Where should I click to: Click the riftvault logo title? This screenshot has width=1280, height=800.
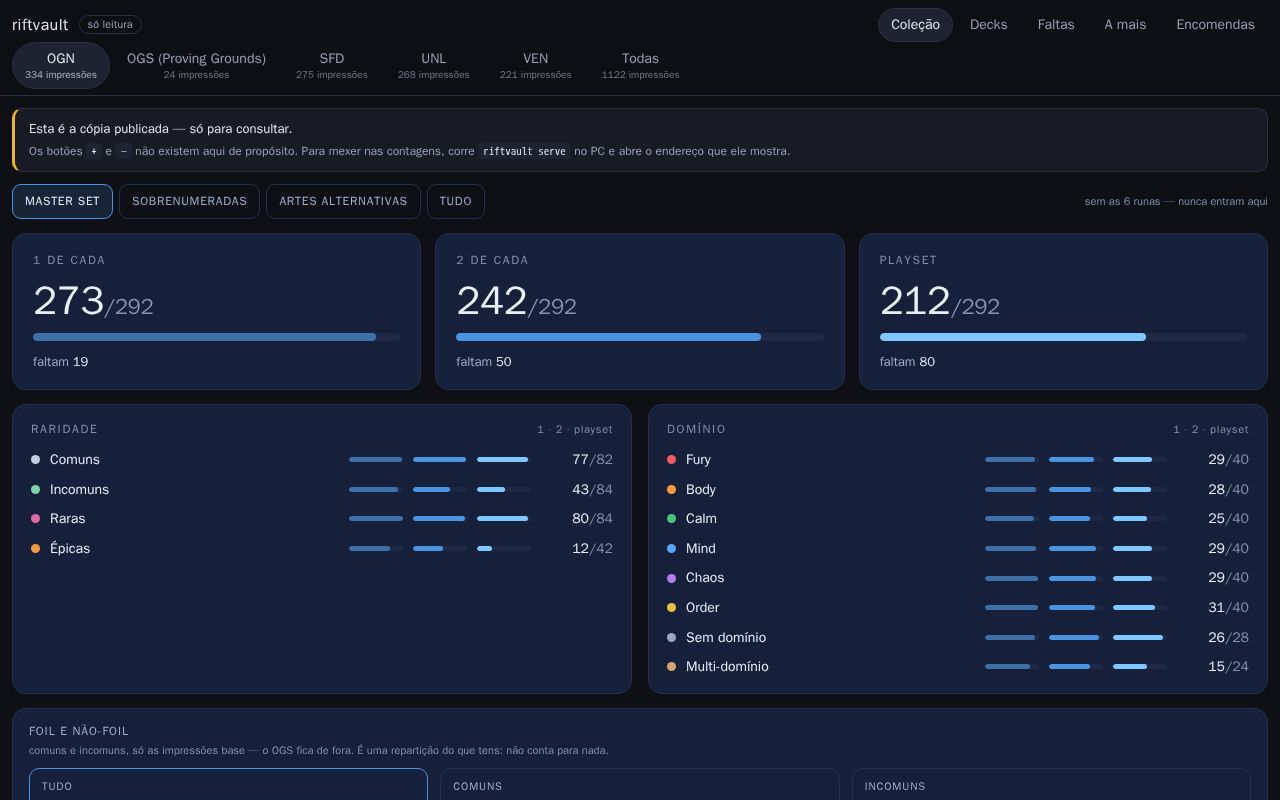(x=40, y=25)
